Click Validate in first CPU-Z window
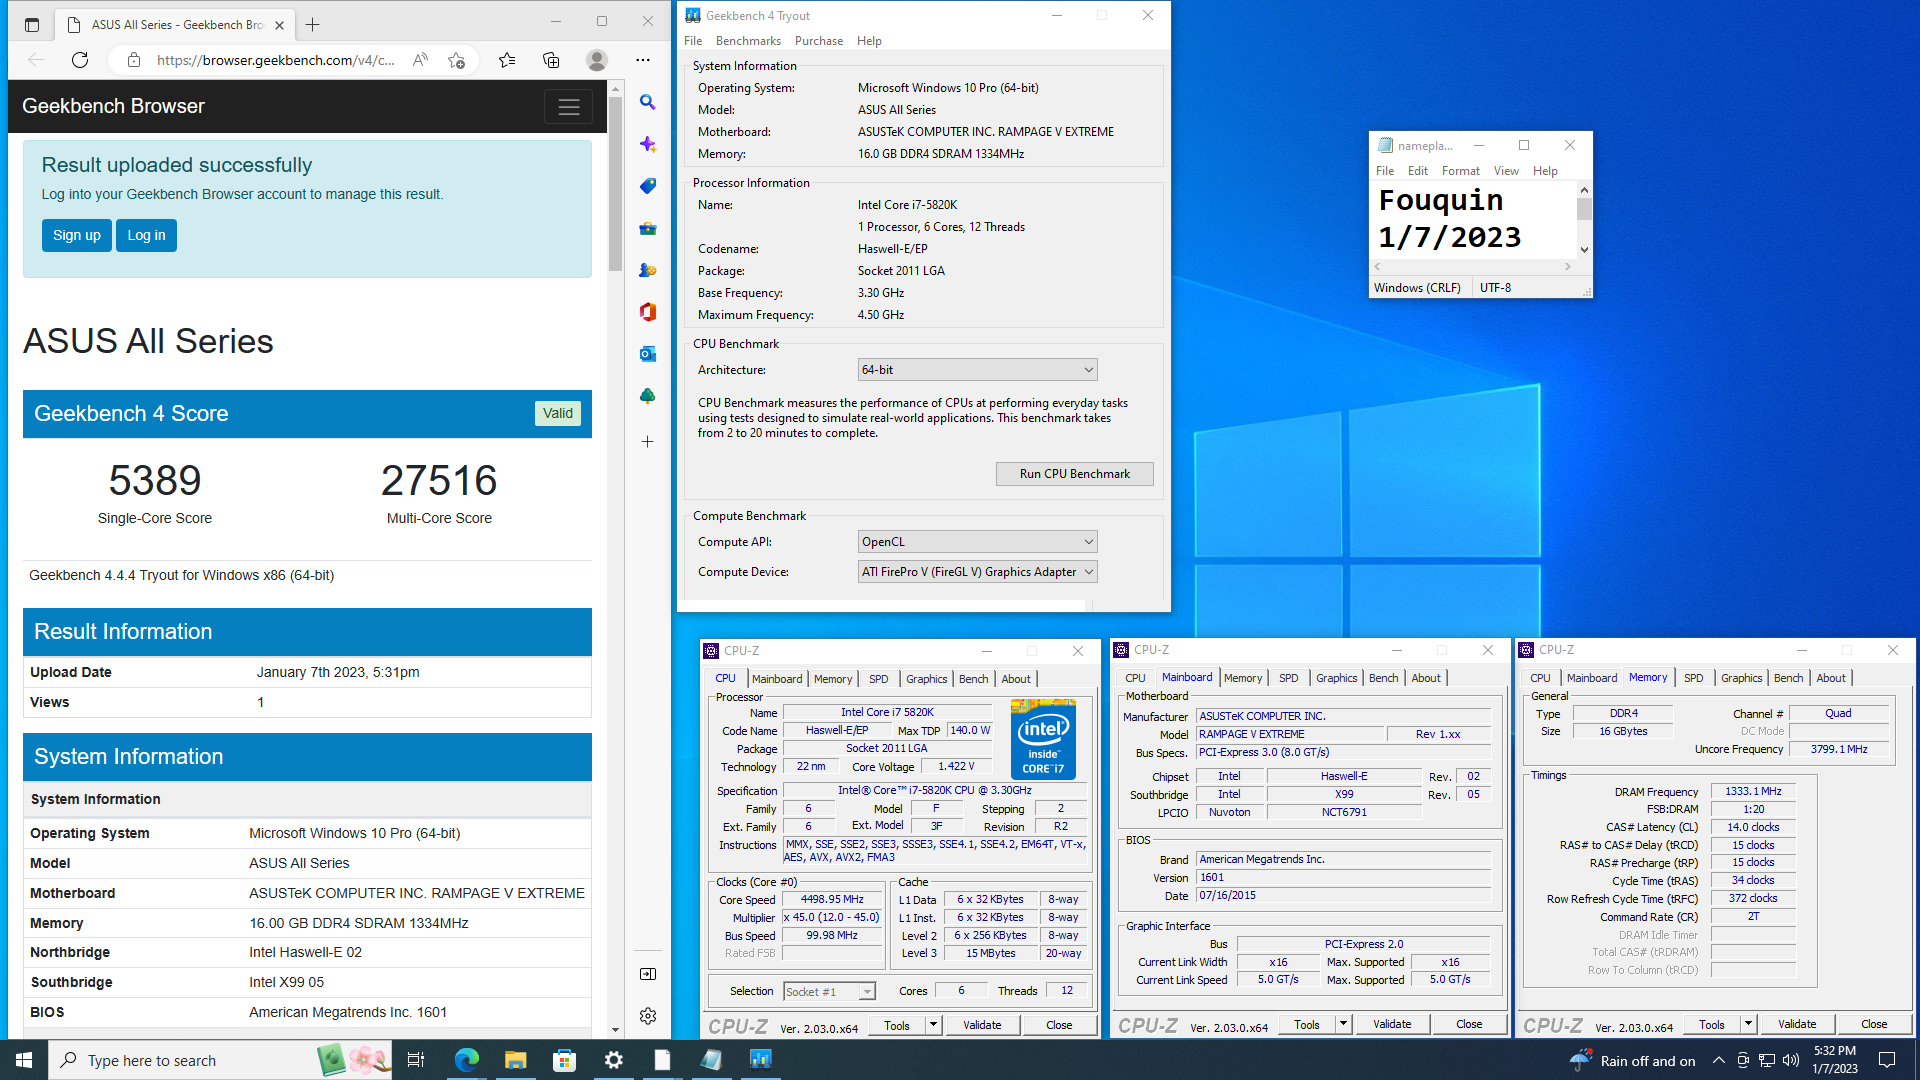Image resolution: width=1920 pixels, height=1080 pixels. click(982, 1025)
